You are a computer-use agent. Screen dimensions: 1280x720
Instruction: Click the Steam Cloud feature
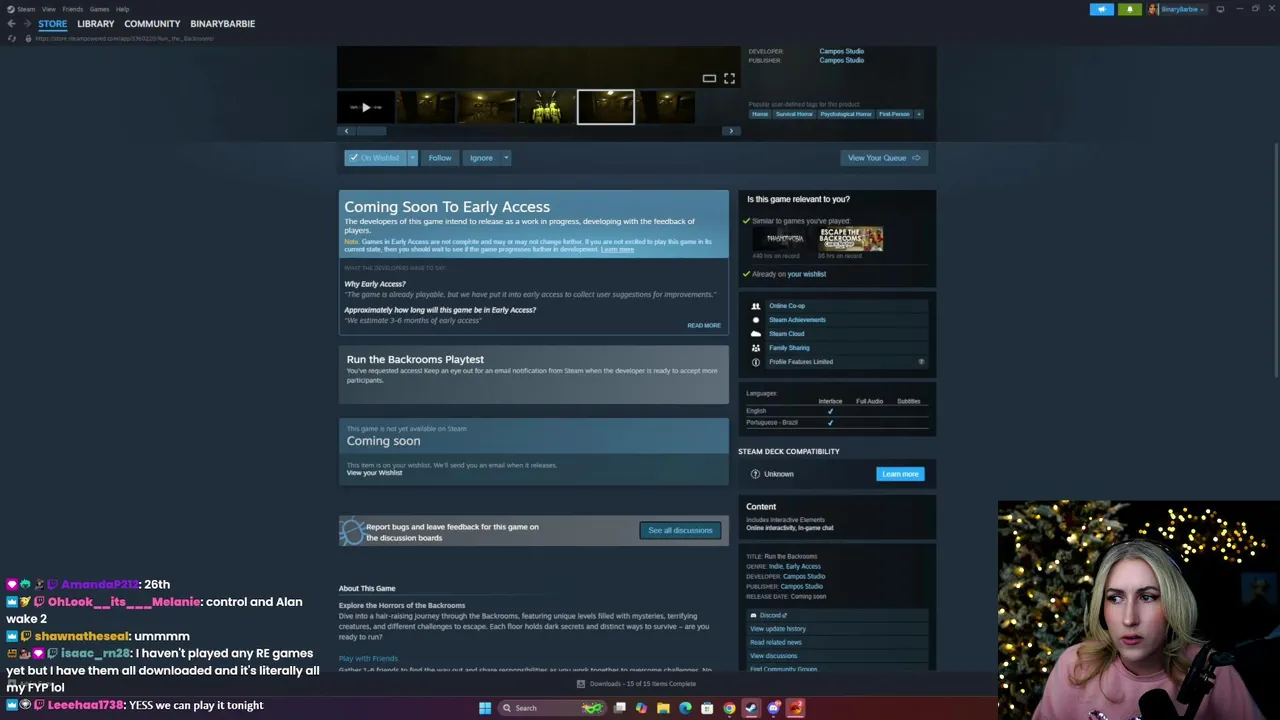coord(786,334)
